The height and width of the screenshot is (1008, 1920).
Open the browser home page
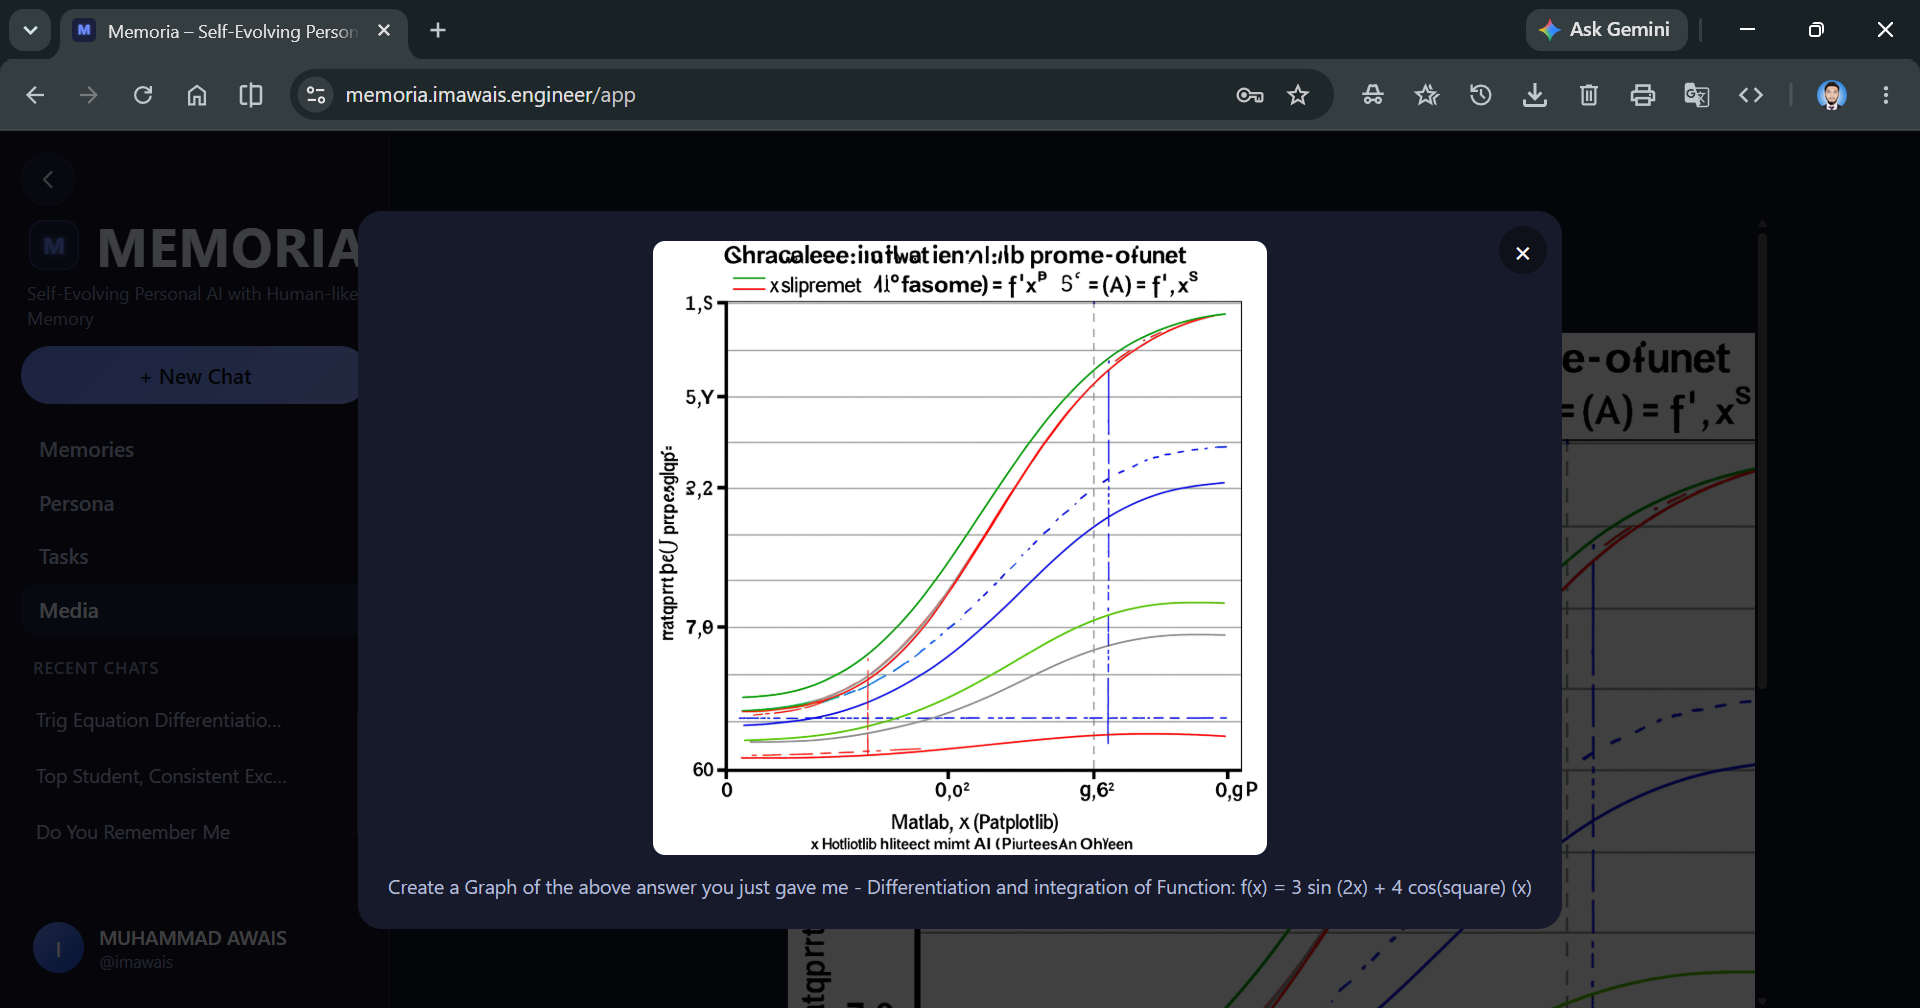(197, 95)
